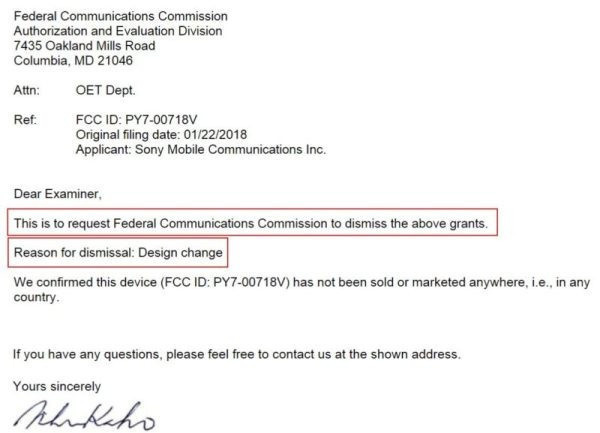This screenshot has width=600, height=433.
Task: Click the "Attn:" label
Action: tap(26, 90)
